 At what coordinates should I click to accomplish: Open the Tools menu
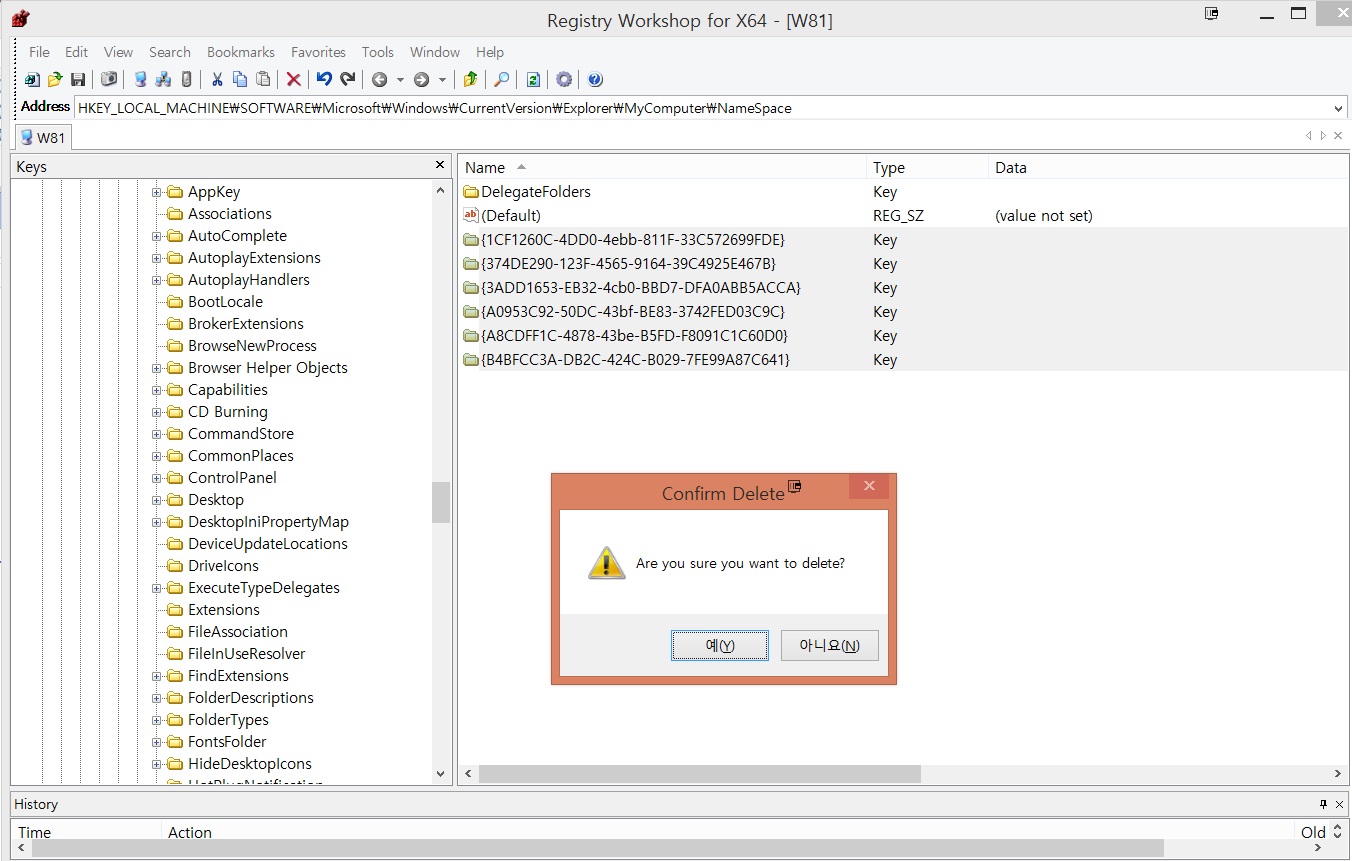(x=378, y=52)
